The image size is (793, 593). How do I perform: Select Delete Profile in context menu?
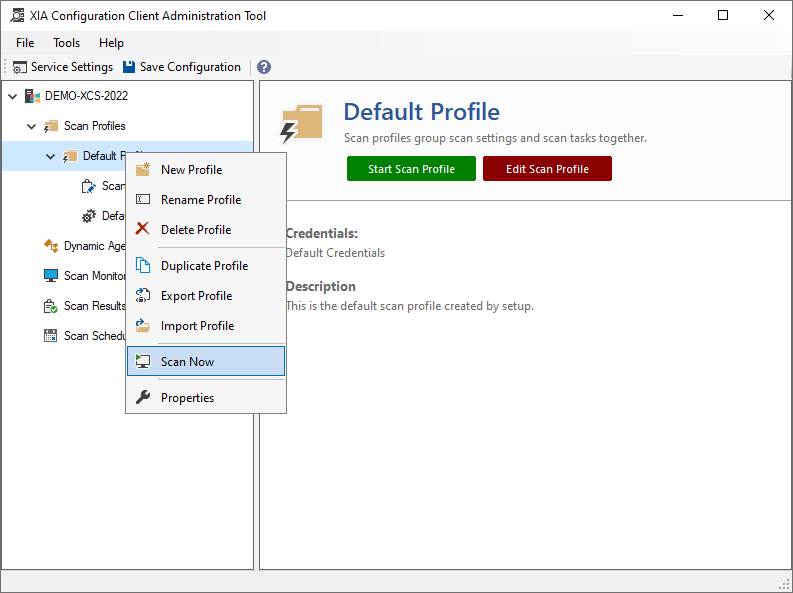206,230
